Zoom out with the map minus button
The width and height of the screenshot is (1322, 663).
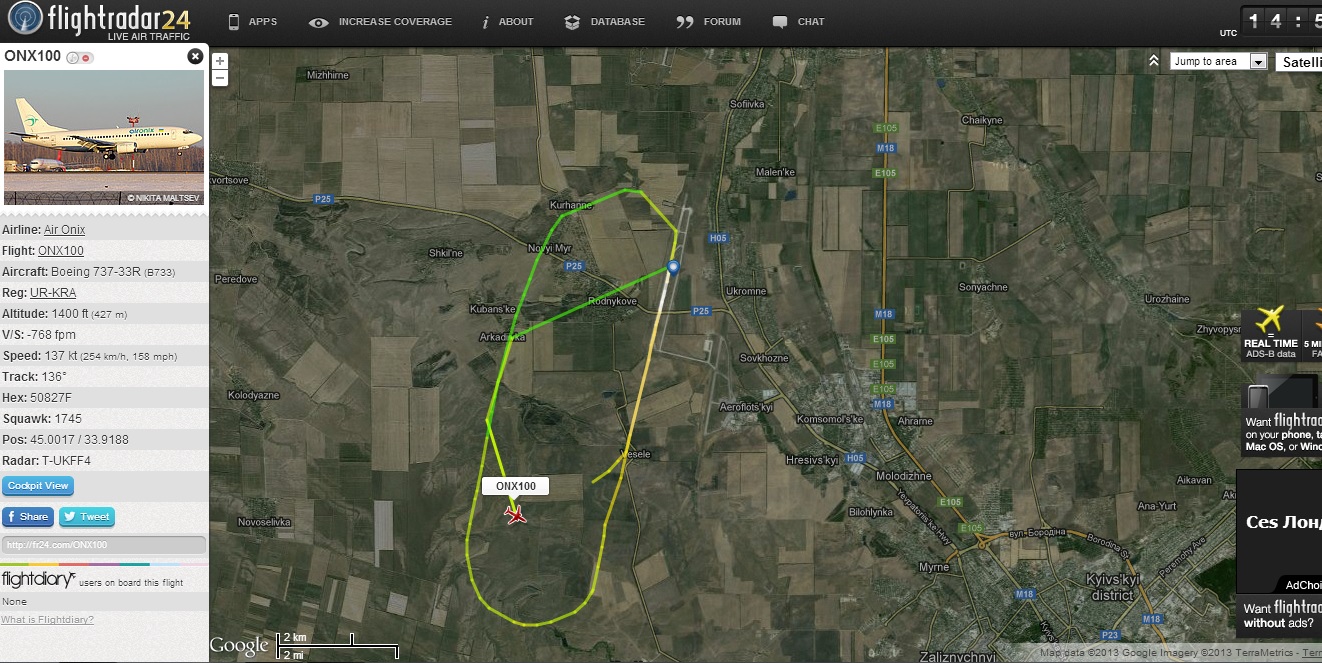click(220, 78)
